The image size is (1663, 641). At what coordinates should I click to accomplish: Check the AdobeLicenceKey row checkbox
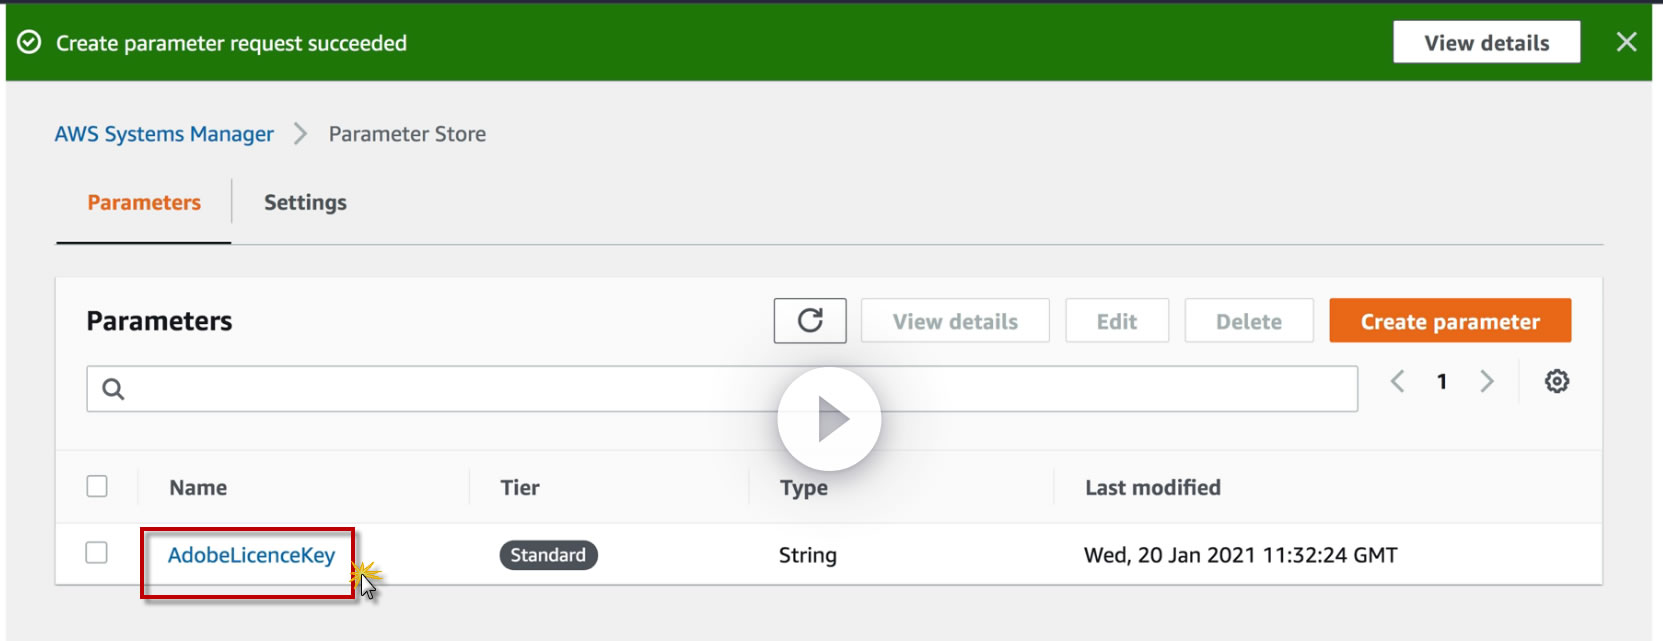pos(97,553)
